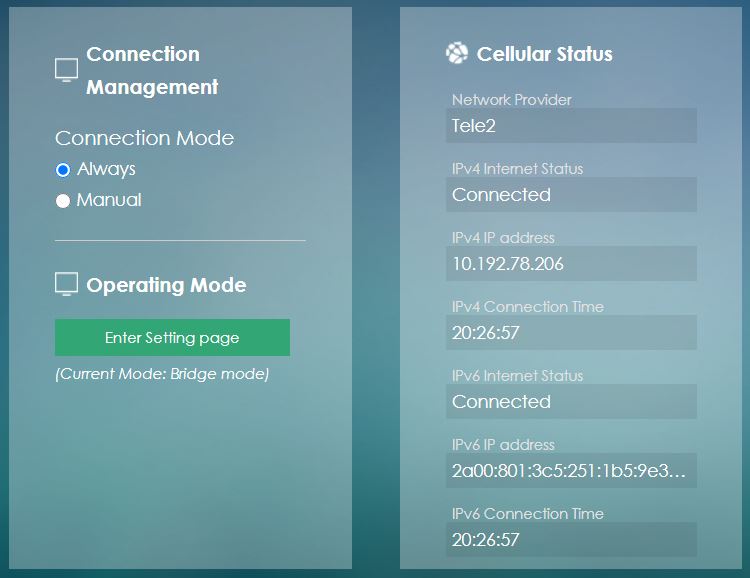
Task: Click the IPv4 IP address field
Action: 571,264
